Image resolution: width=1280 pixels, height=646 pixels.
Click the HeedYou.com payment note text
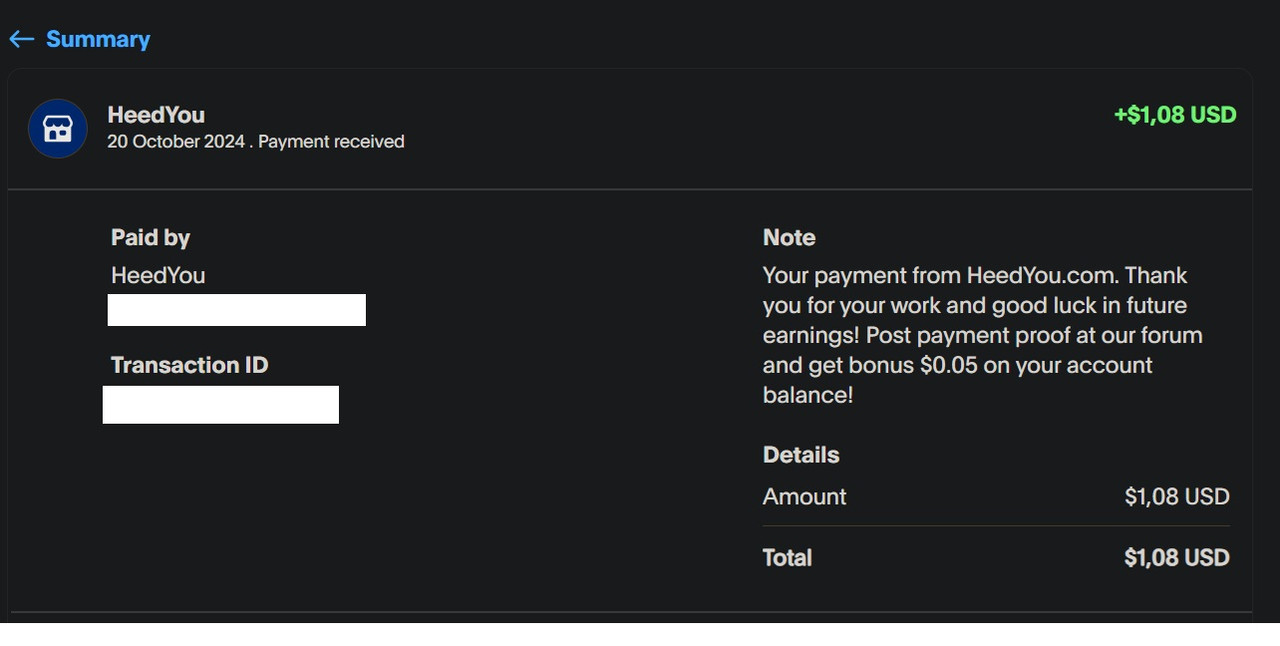coord(983,335)
